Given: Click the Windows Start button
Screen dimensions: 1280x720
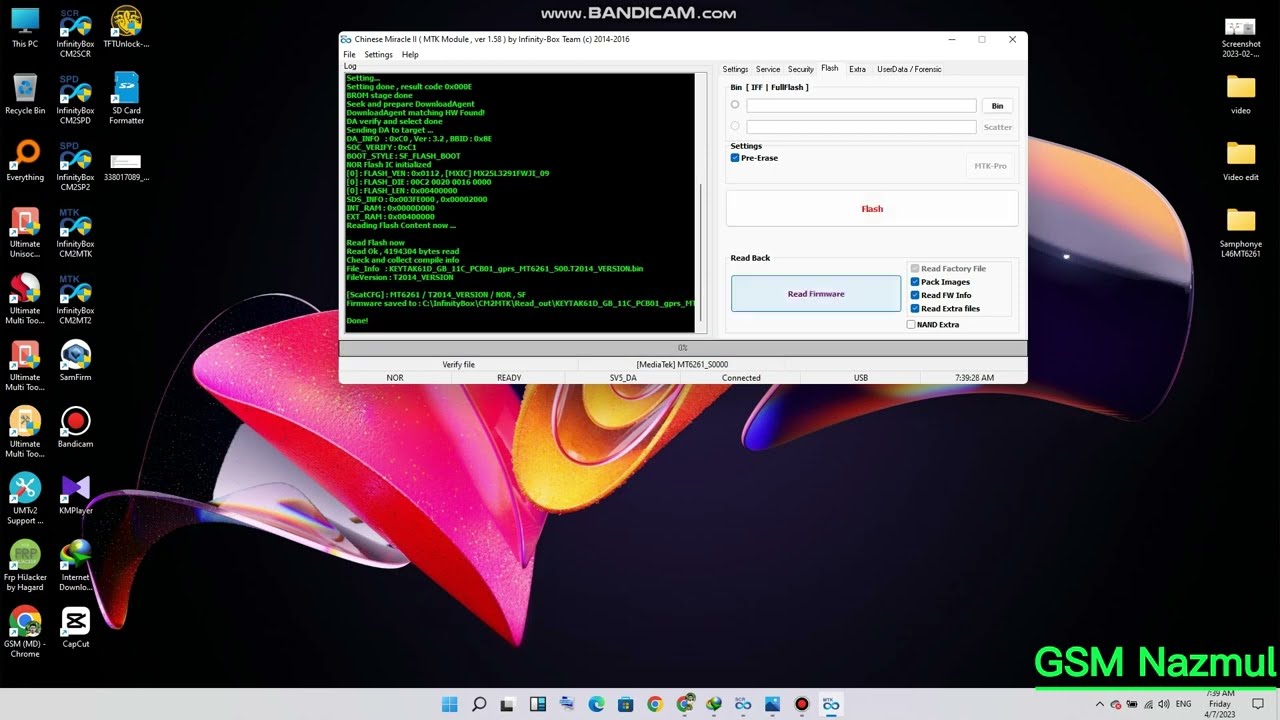Looking at the screenshot, I should click(450, 704).
